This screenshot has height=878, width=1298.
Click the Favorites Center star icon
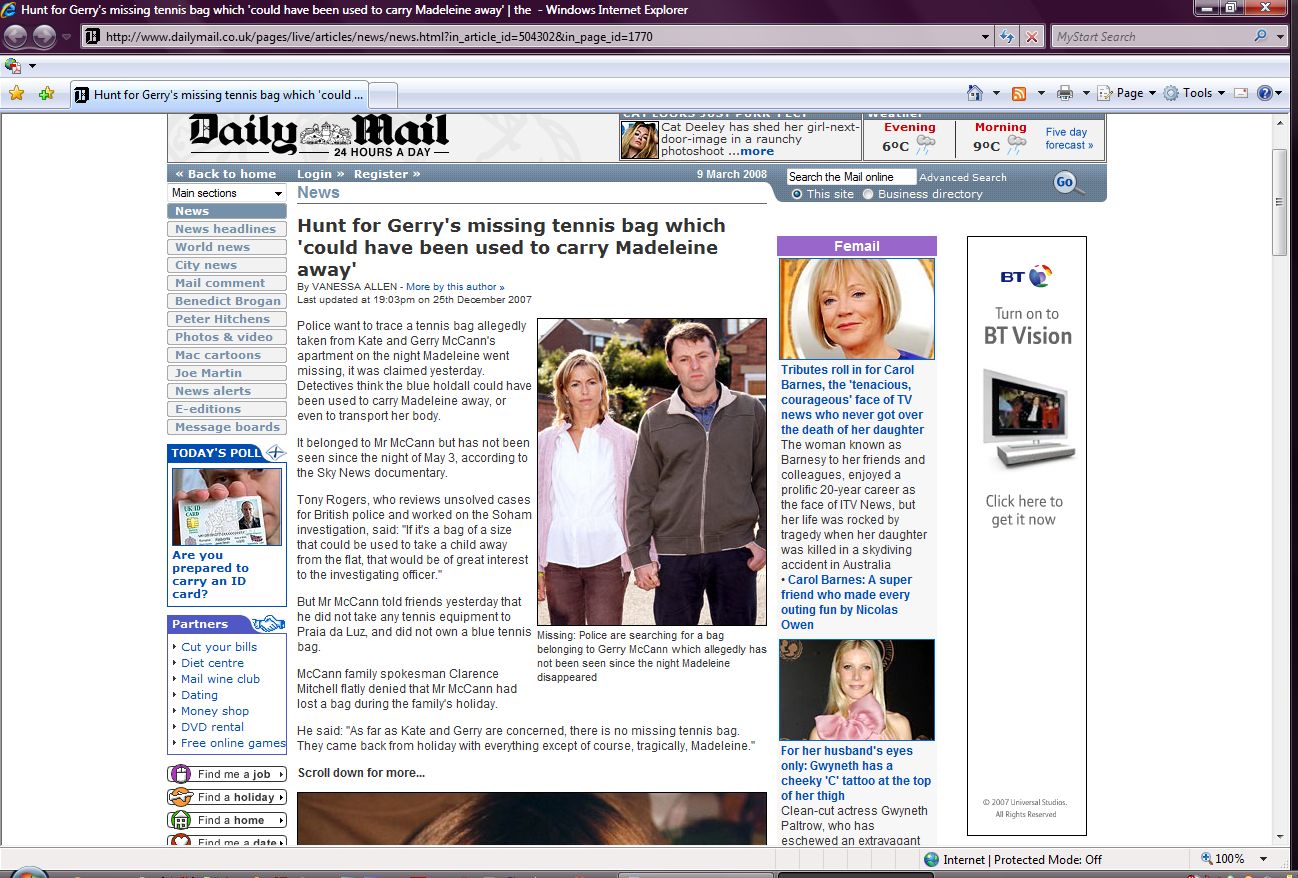pos(16,94)
